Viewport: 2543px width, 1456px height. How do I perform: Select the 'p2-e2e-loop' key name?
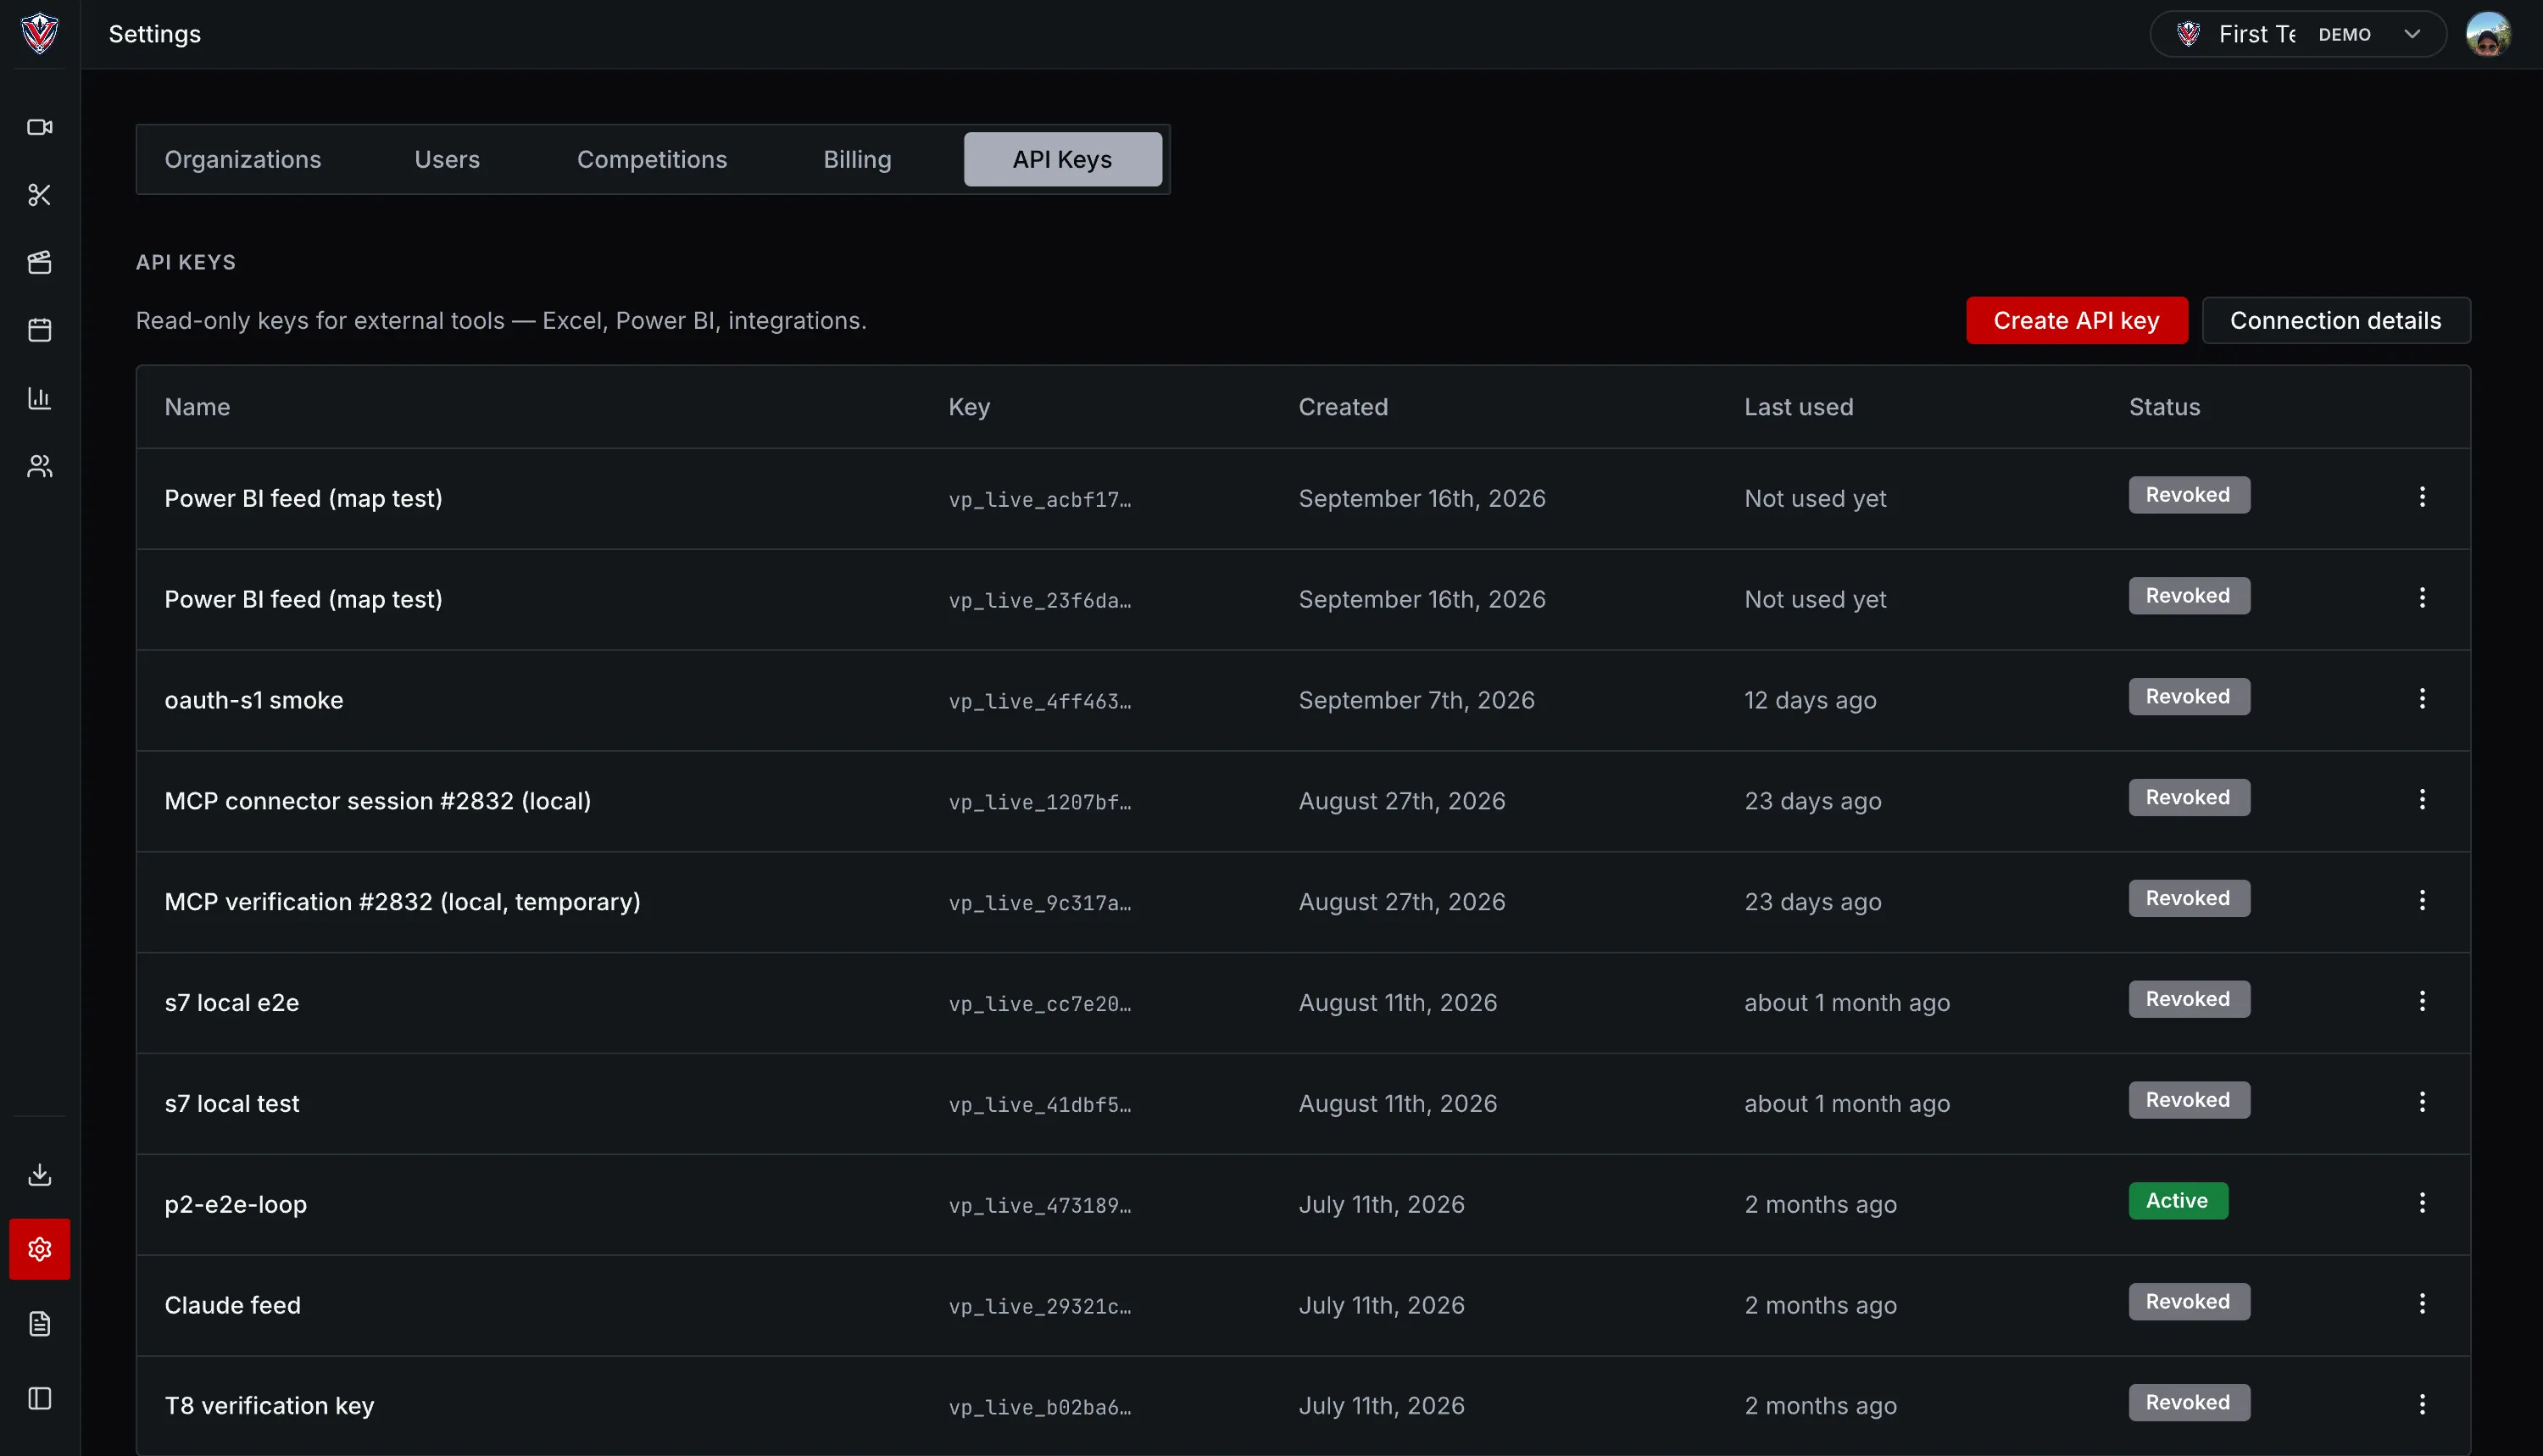pos(236,1204)
